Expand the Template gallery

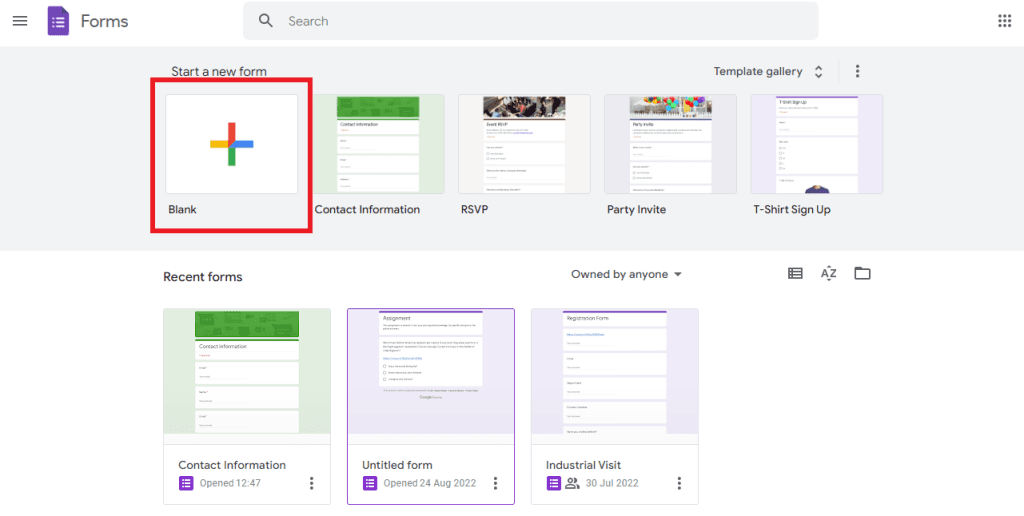(768, 72)
